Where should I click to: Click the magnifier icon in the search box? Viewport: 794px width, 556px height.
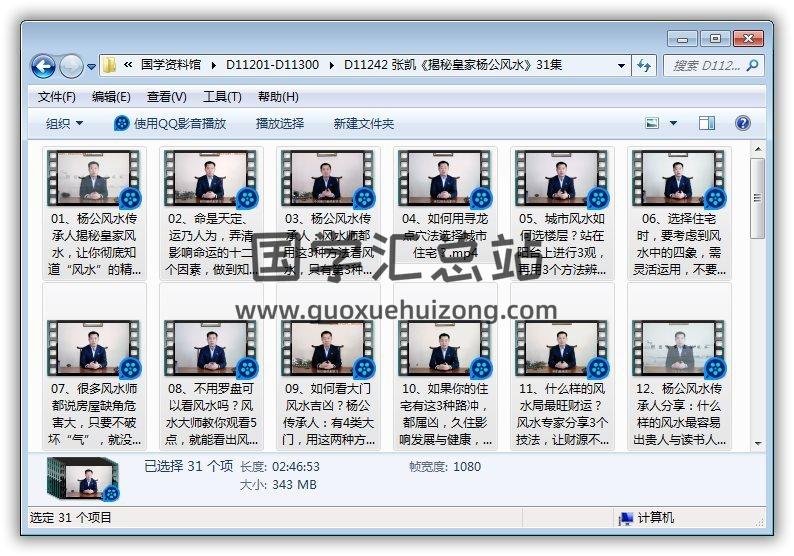click(x=752, y=65)
